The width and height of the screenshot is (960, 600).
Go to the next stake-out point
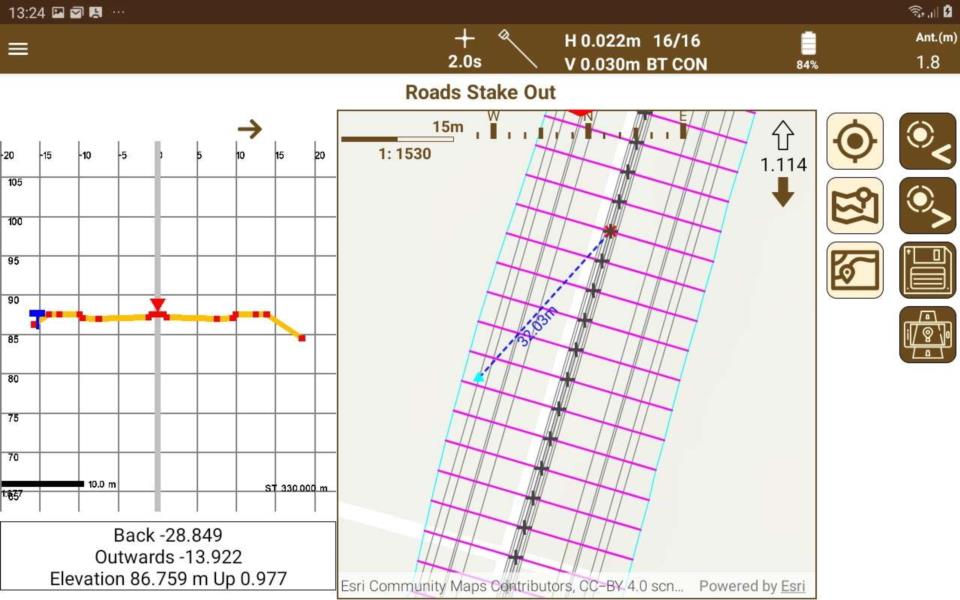(x=927, y=205)
